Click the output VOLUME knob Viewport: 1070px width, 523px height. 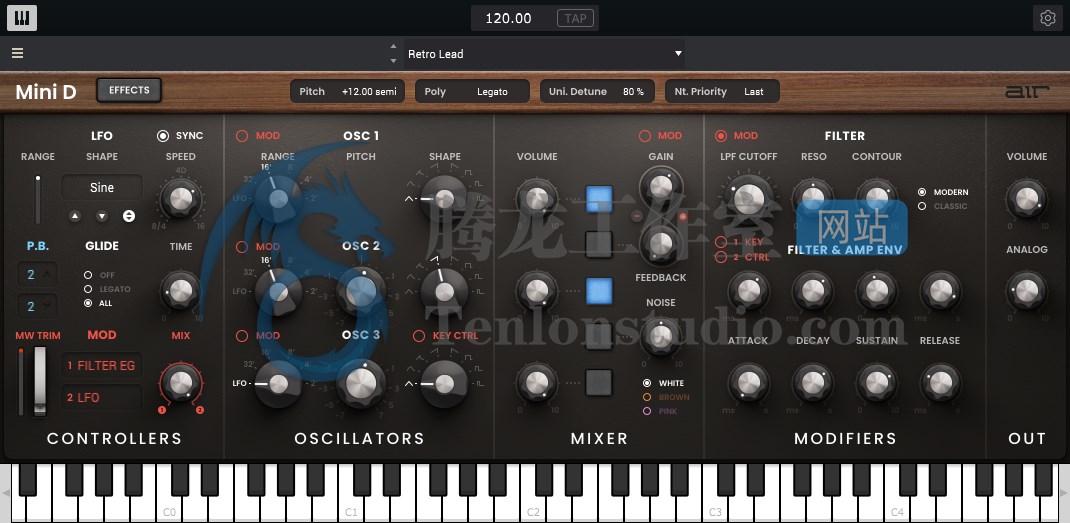[1026, 199]
